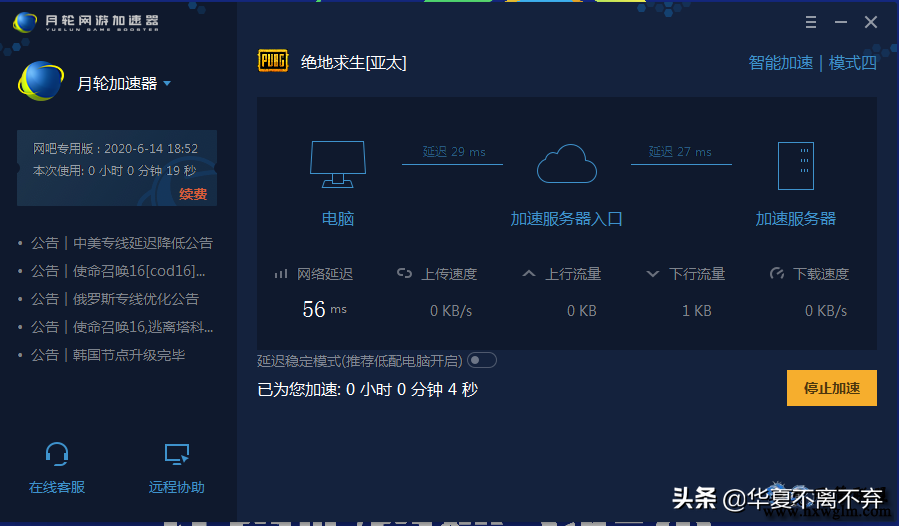Click the 网吧专用版 expiry date text
The width and height of the screenshot is (899, 526).
tap(115, 149)
